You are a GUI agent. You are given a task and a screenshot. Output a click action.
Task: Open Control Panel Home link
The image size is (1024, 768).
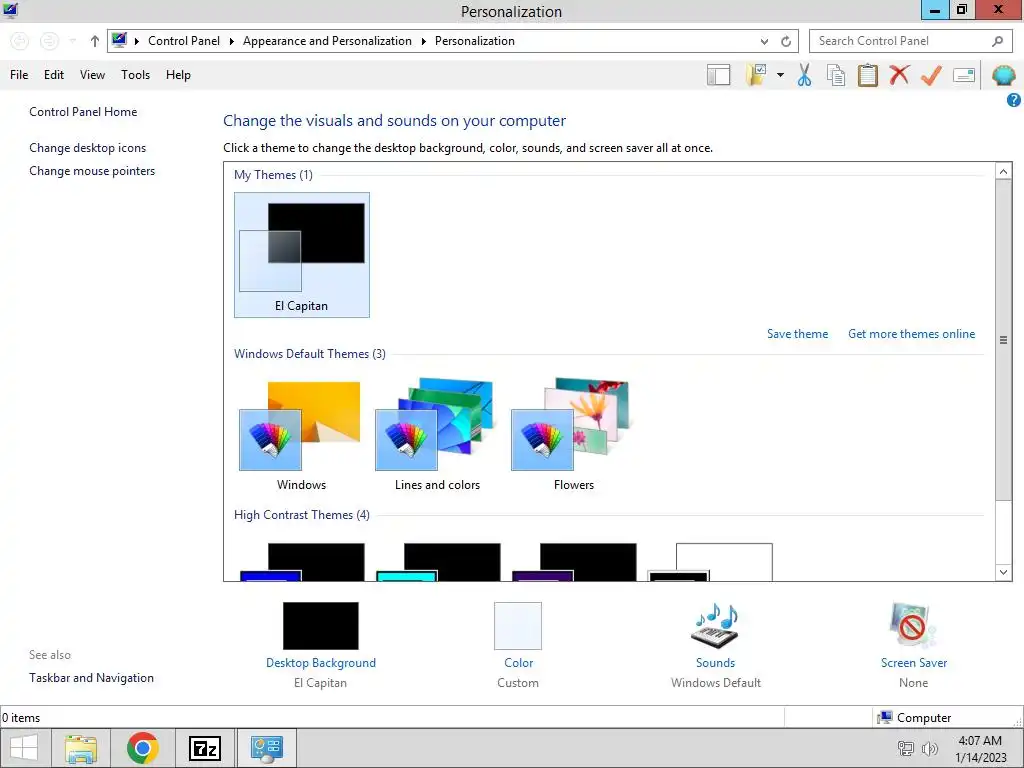pyautogui.click(x=83, y=112)
